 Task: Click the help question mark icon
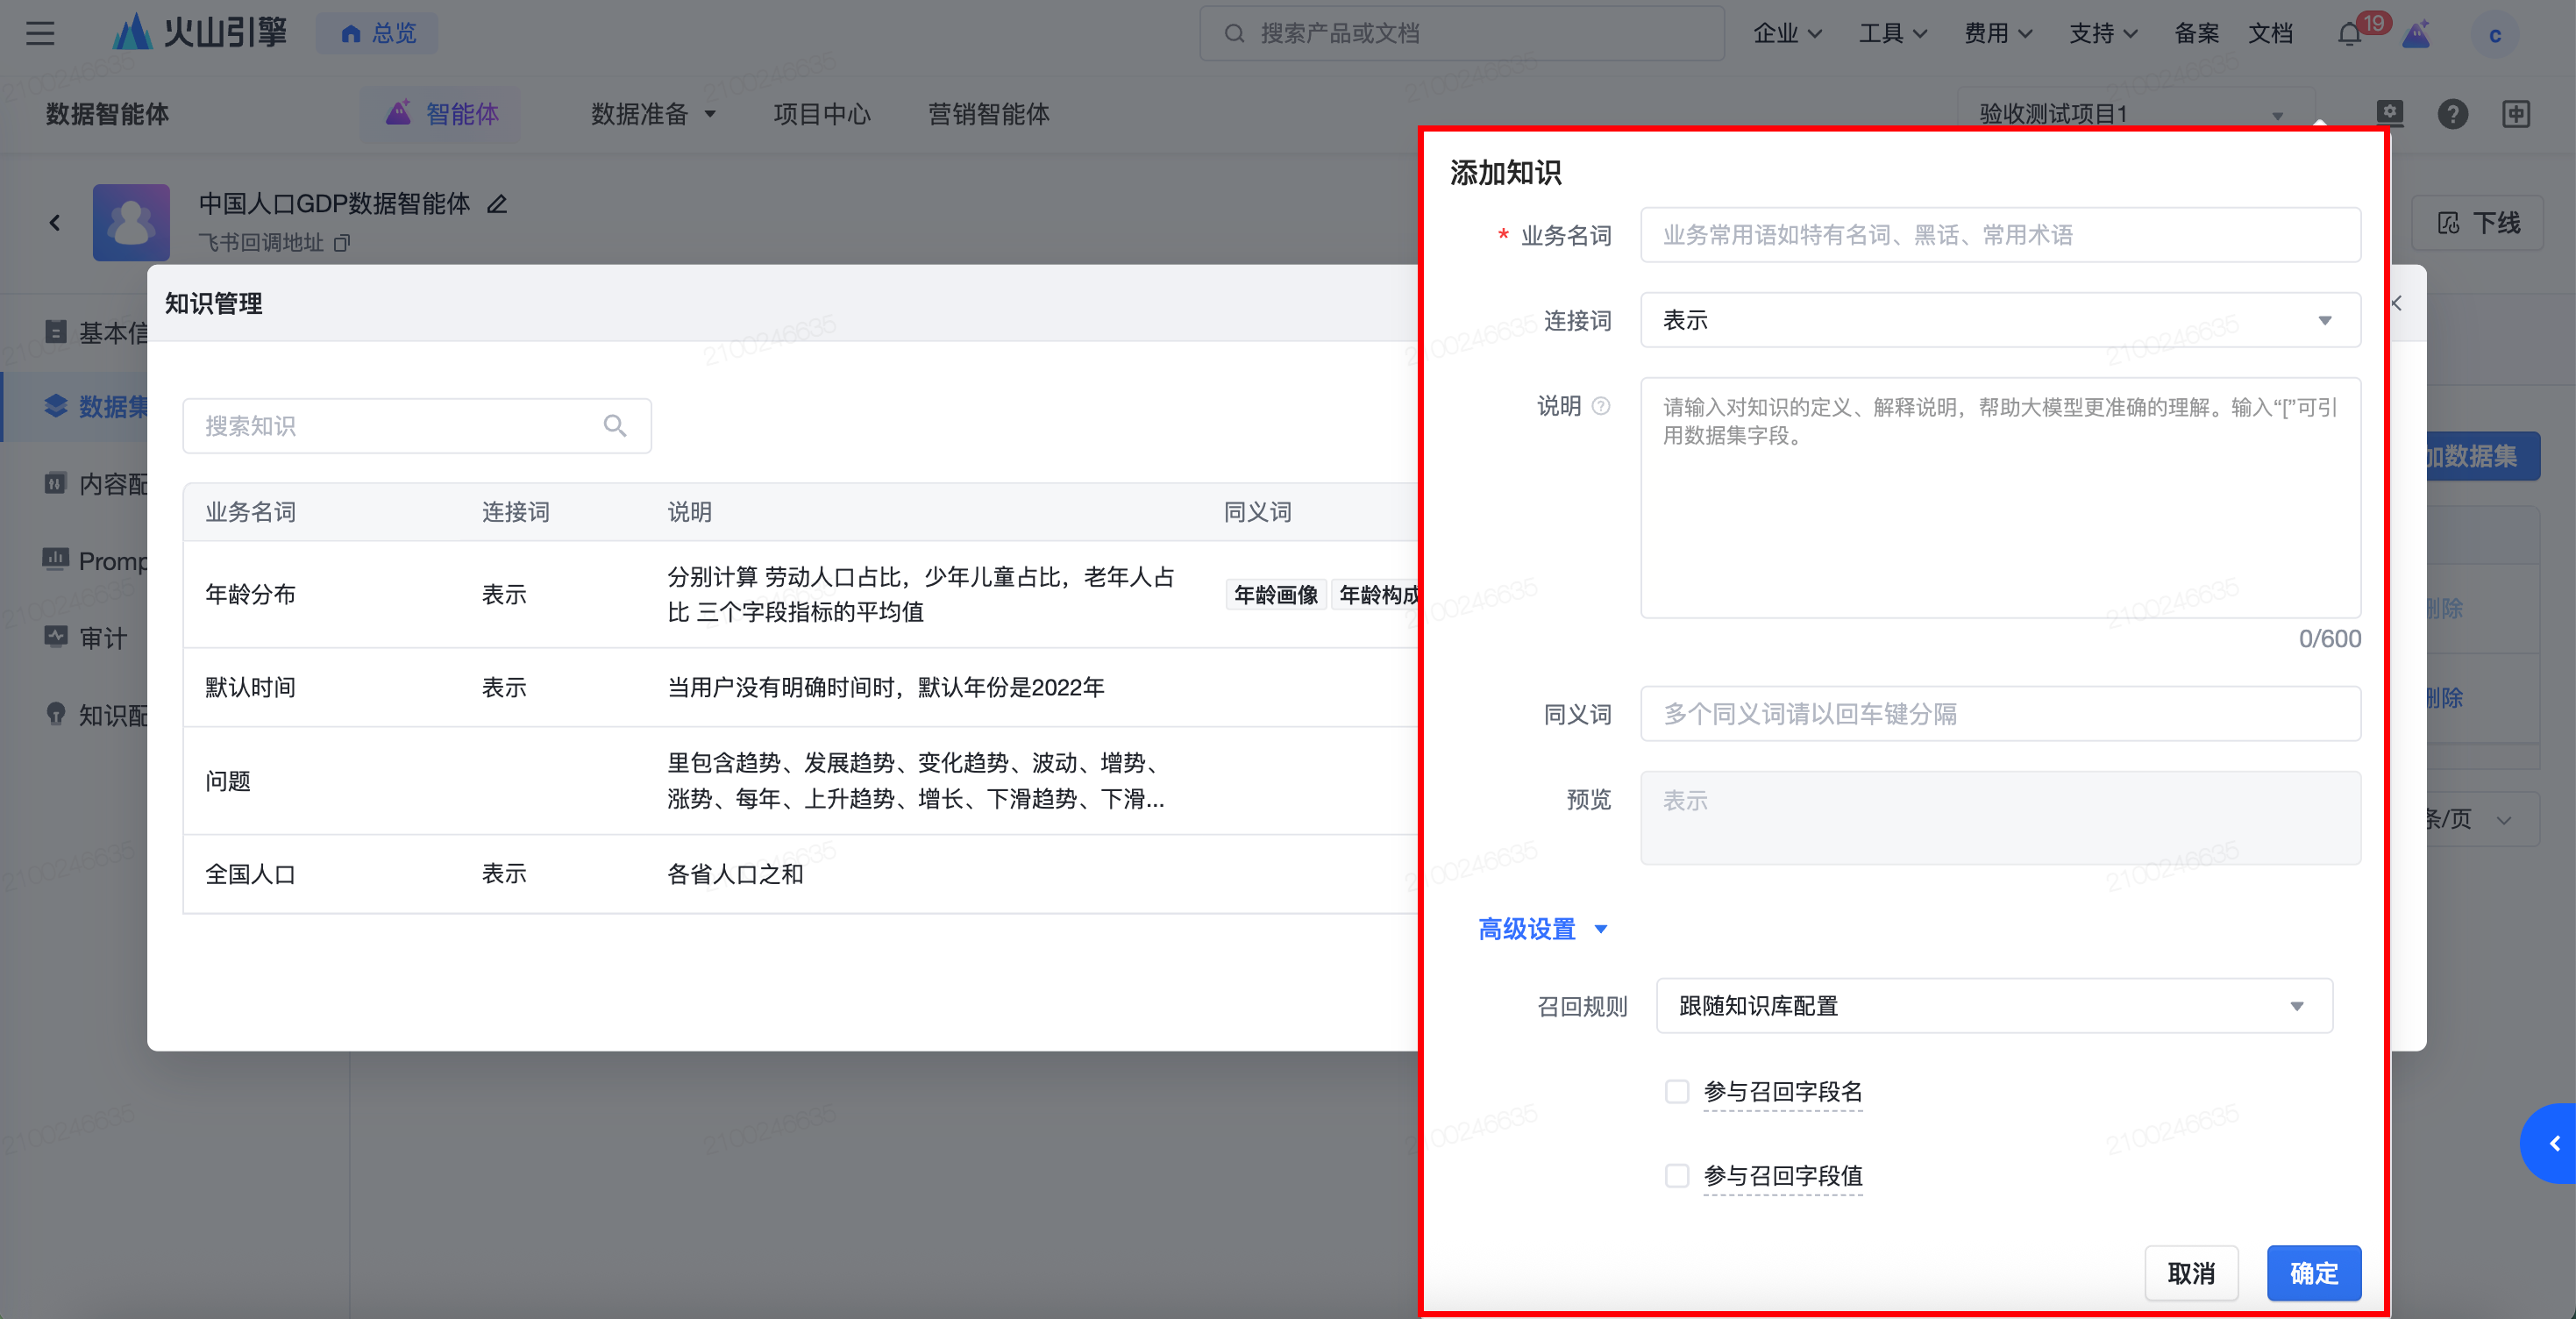[x=2452, y=114]
